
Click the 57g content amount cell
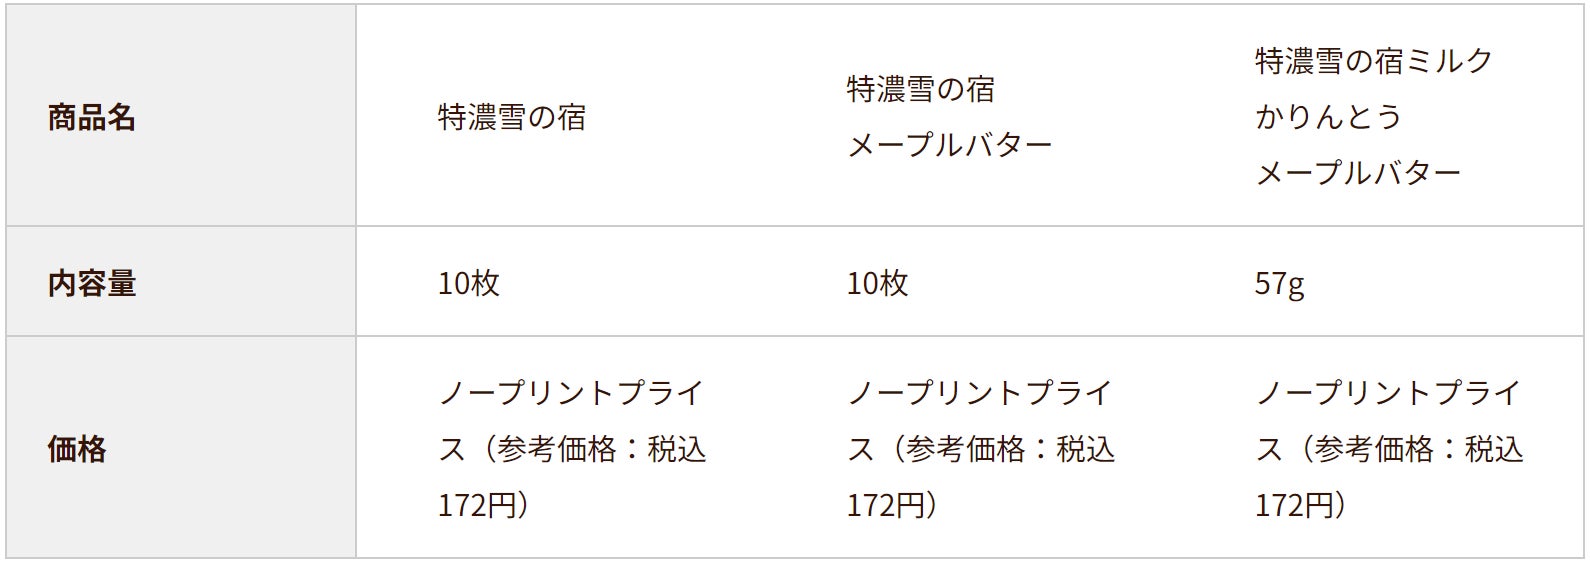click(x=1279, y=284)
